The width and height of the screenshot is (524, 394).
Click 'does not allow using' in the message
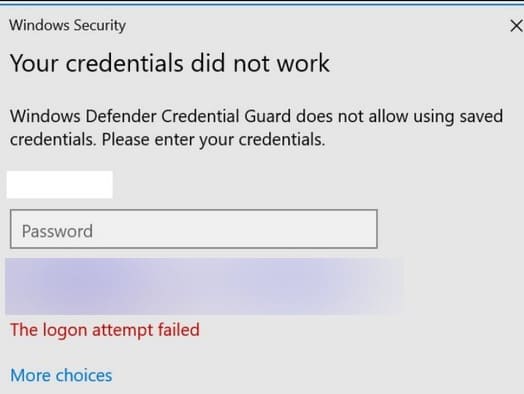click(375, 117)
